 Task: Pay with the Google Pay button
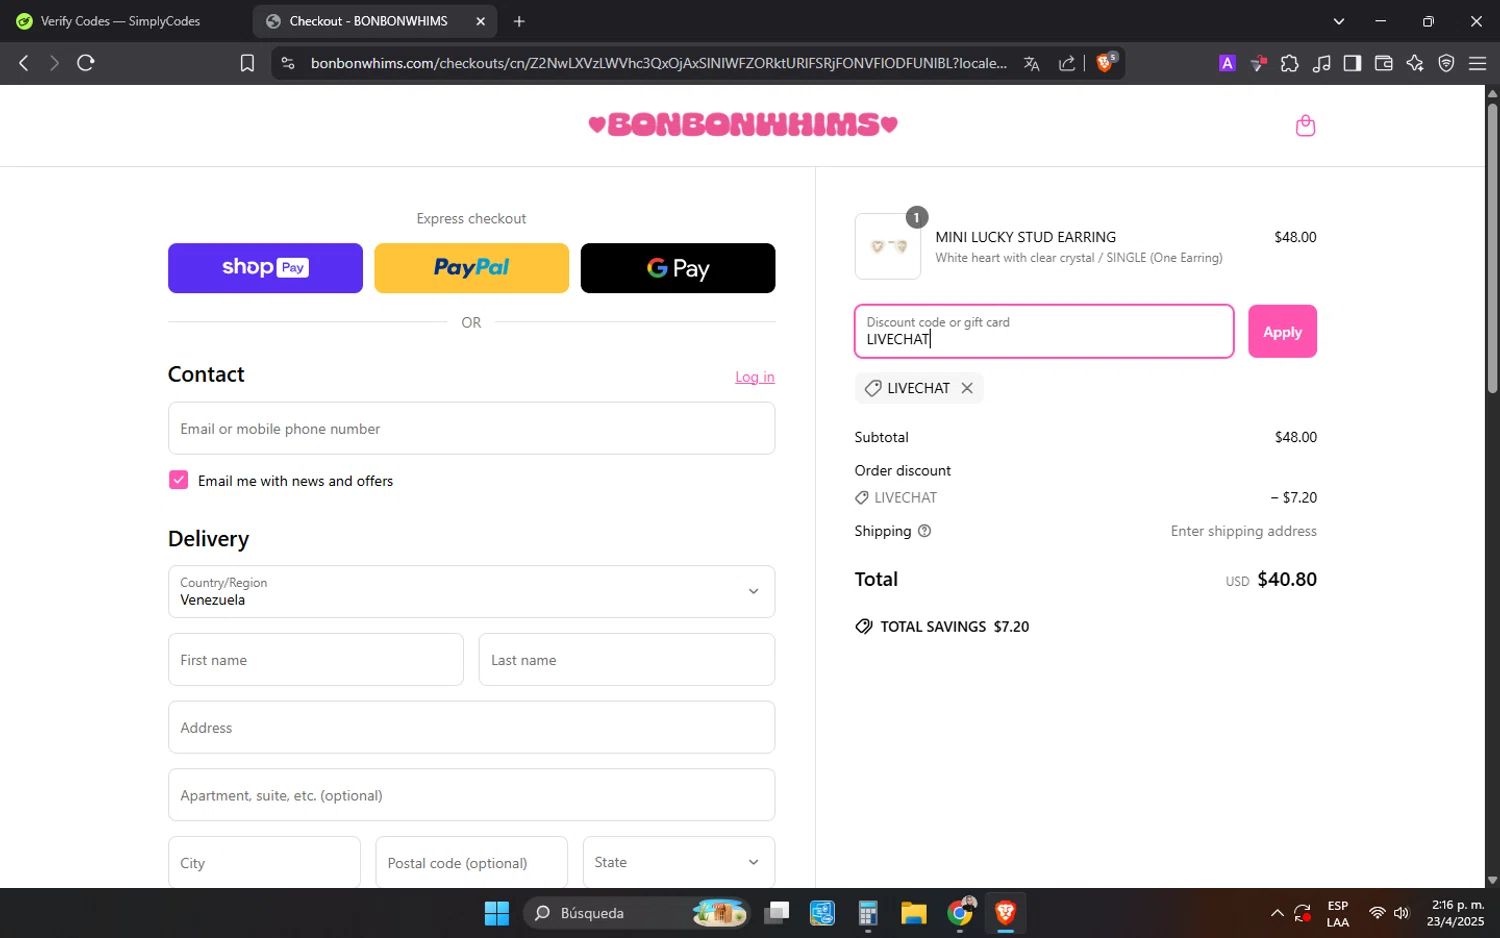[x=678, y=268]
